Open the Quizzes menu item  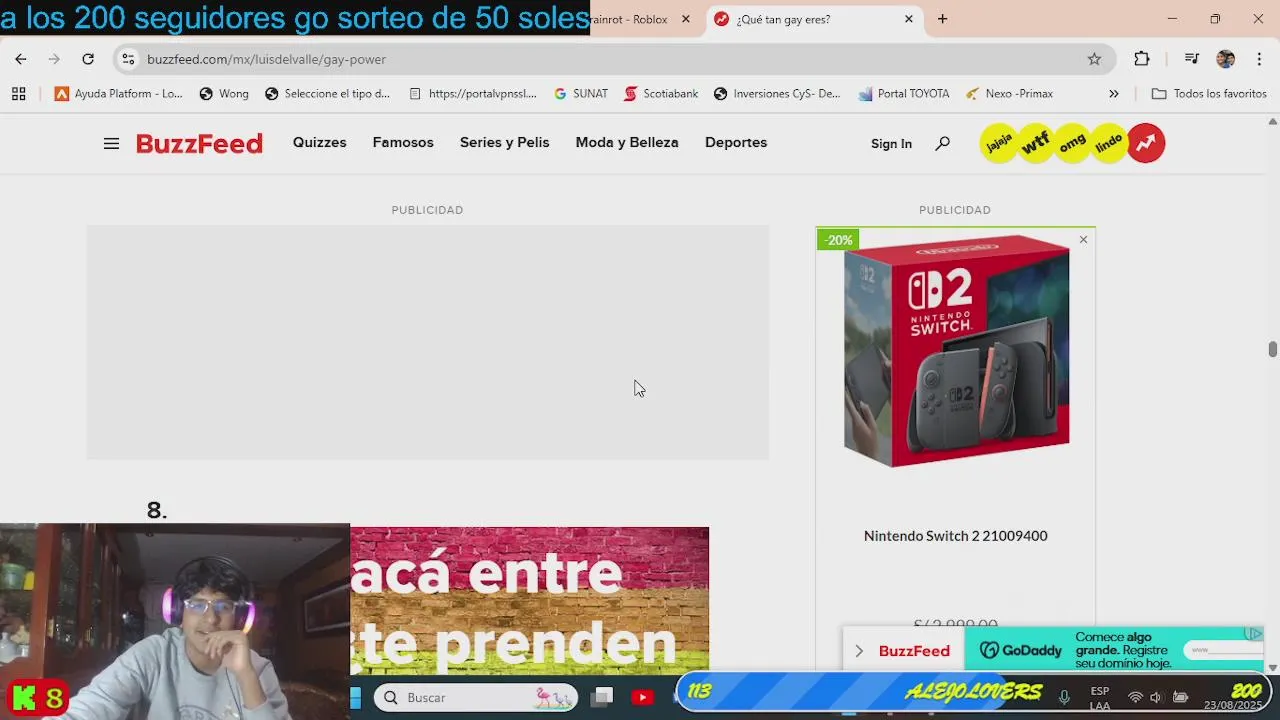click(319, 142)
